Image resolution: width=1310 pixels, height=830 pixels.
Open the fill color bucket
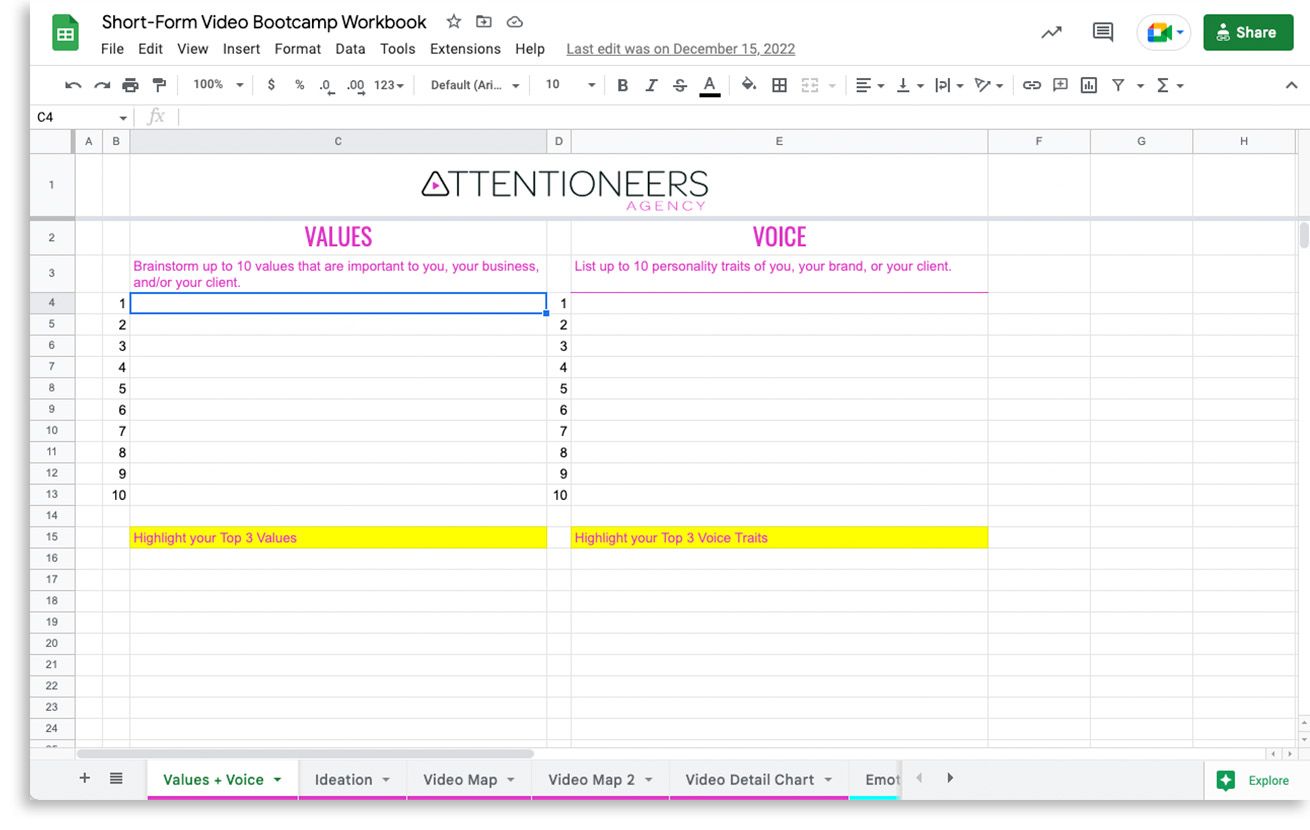749,86
